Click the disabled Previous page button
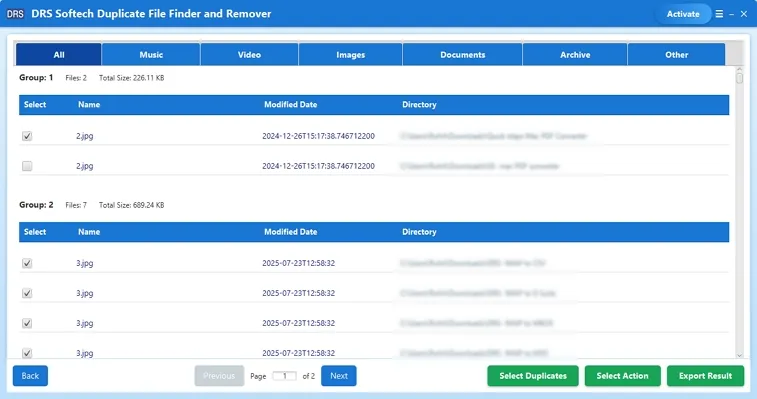757x399 pixels. point(219,376)
